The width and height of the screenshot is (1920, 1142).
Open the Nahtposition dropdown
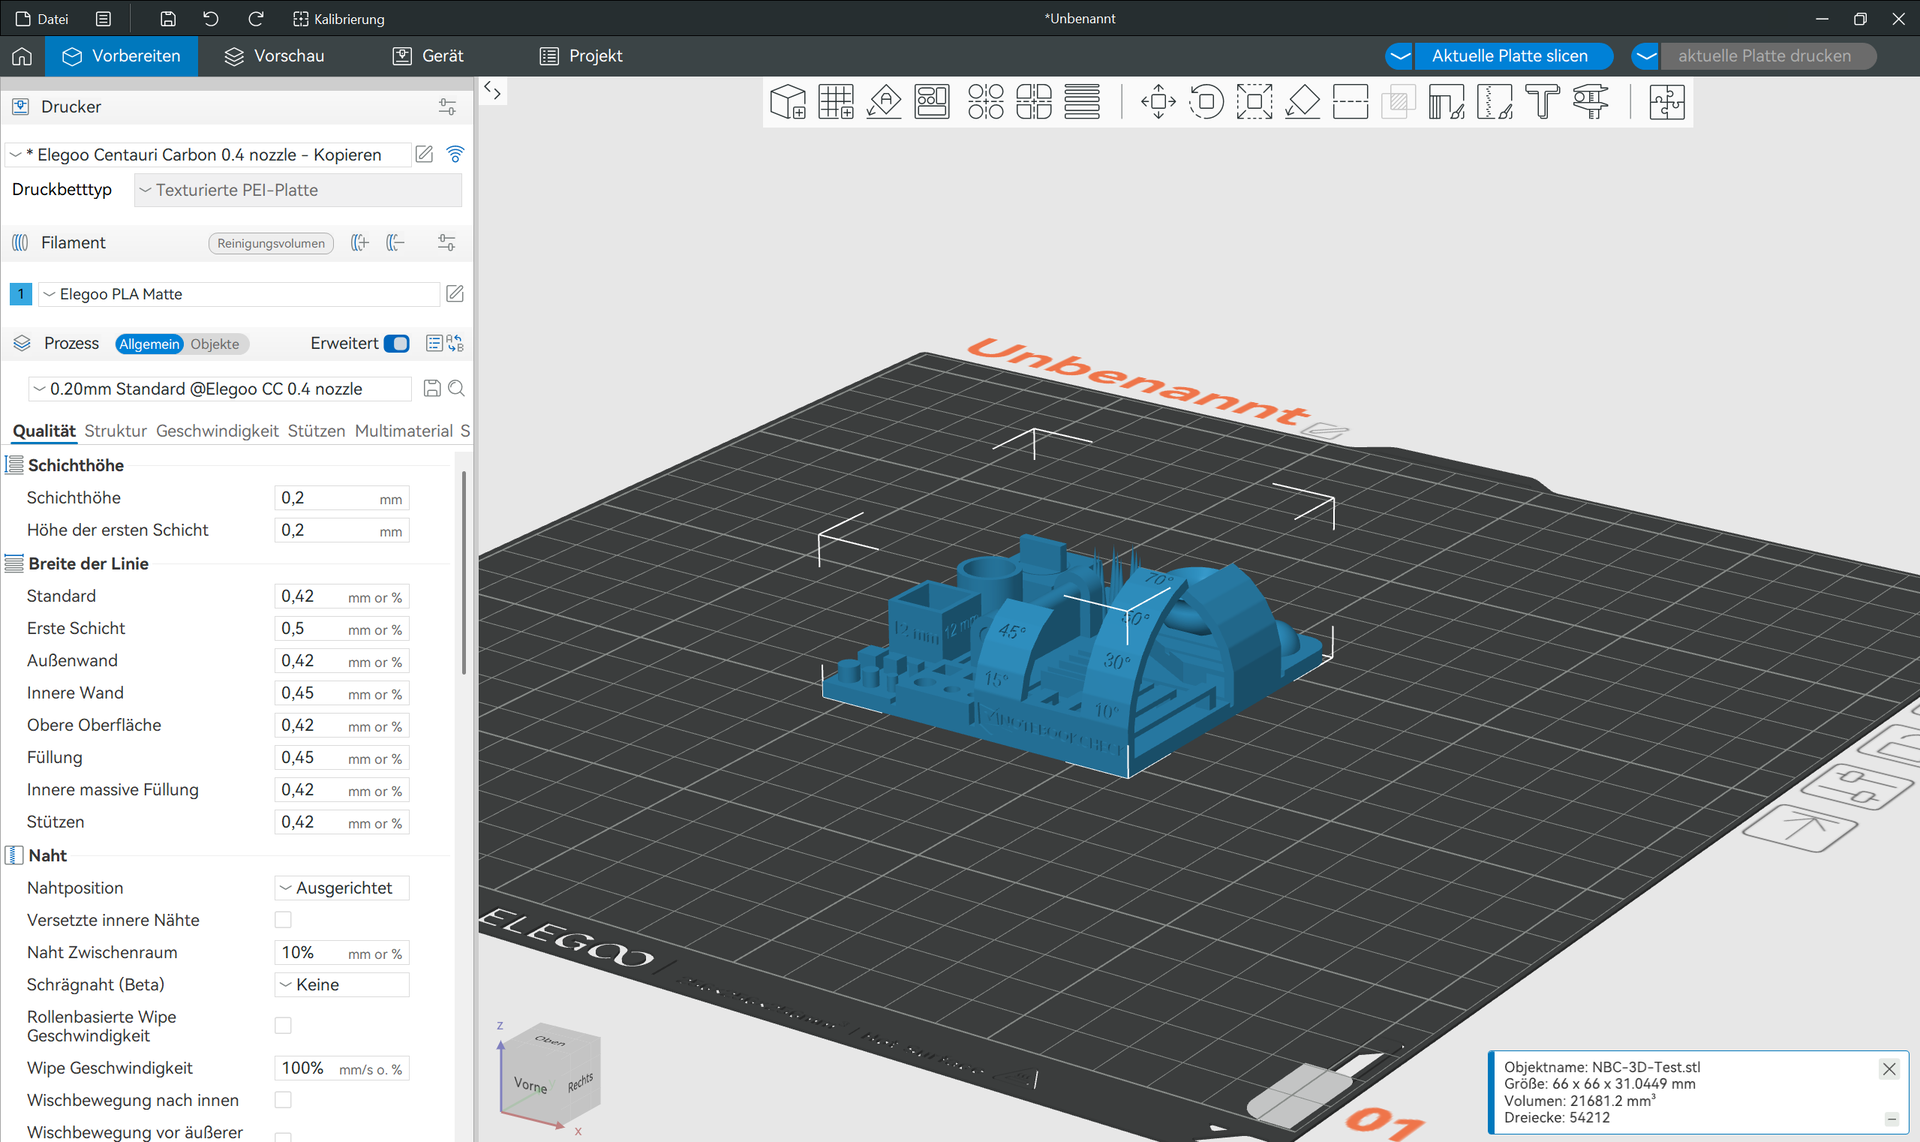[x=342, y=888]
